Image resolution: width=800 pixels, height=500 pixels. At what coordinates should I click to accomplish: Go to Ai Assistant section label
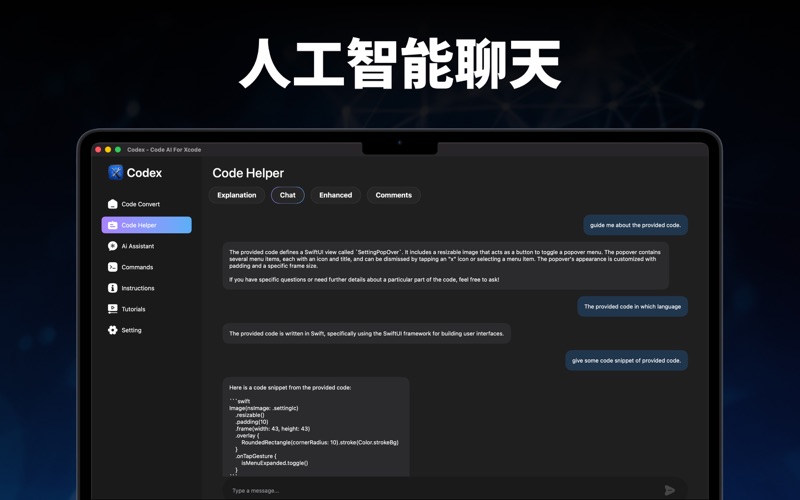[x=138, y=246]
